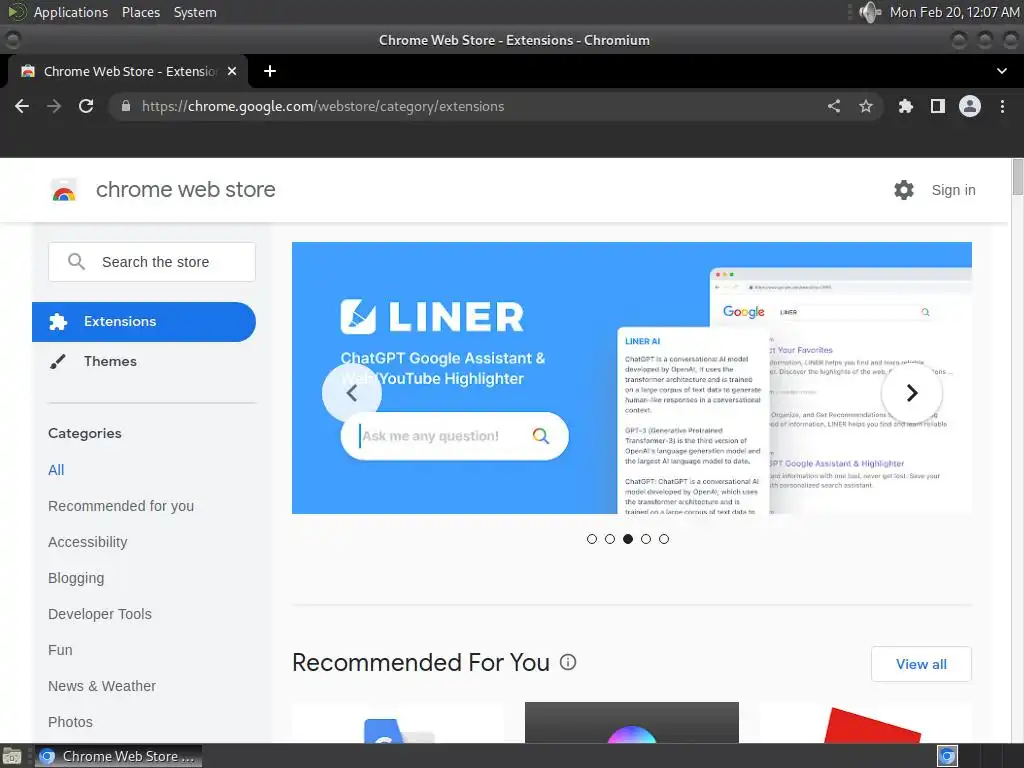Bookmark this page with the star icon
The width and height of the screenshot is (1024, 768).
[x=866, y=106]
